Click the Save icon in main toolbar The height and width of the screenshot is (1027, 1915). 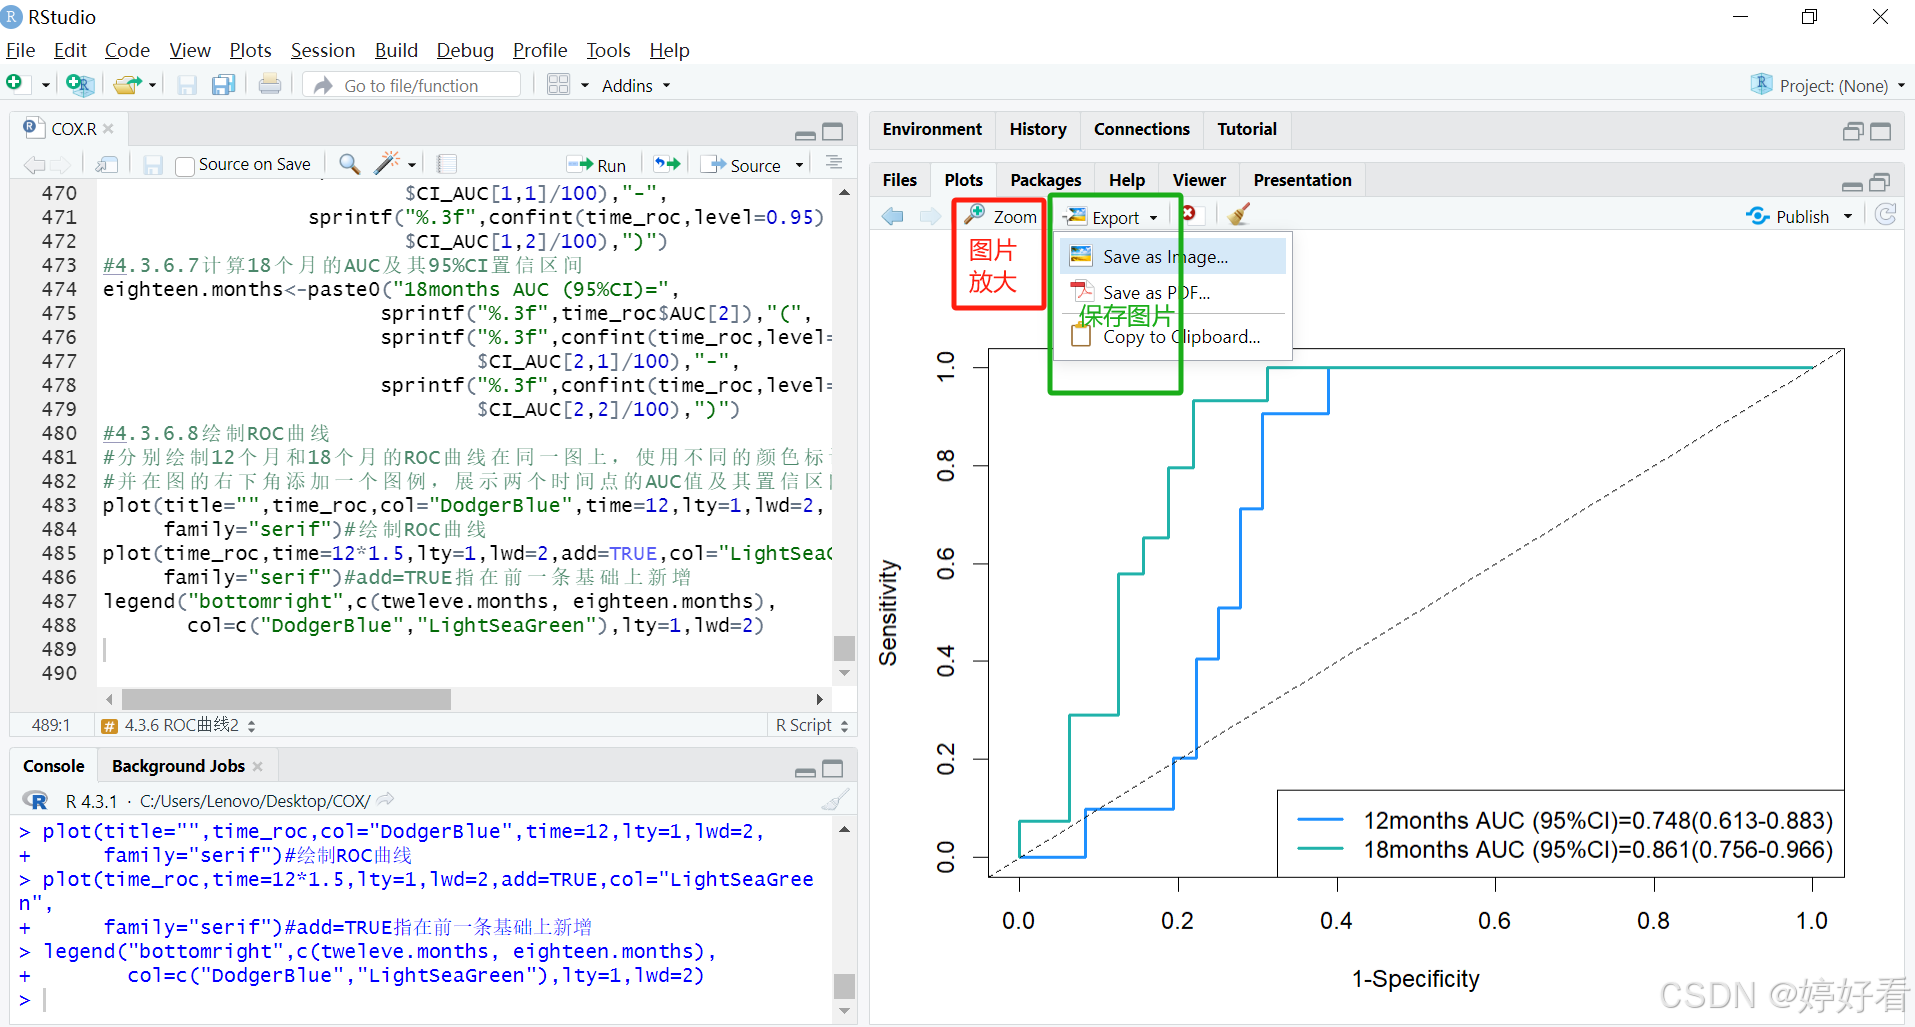point(187,85)
